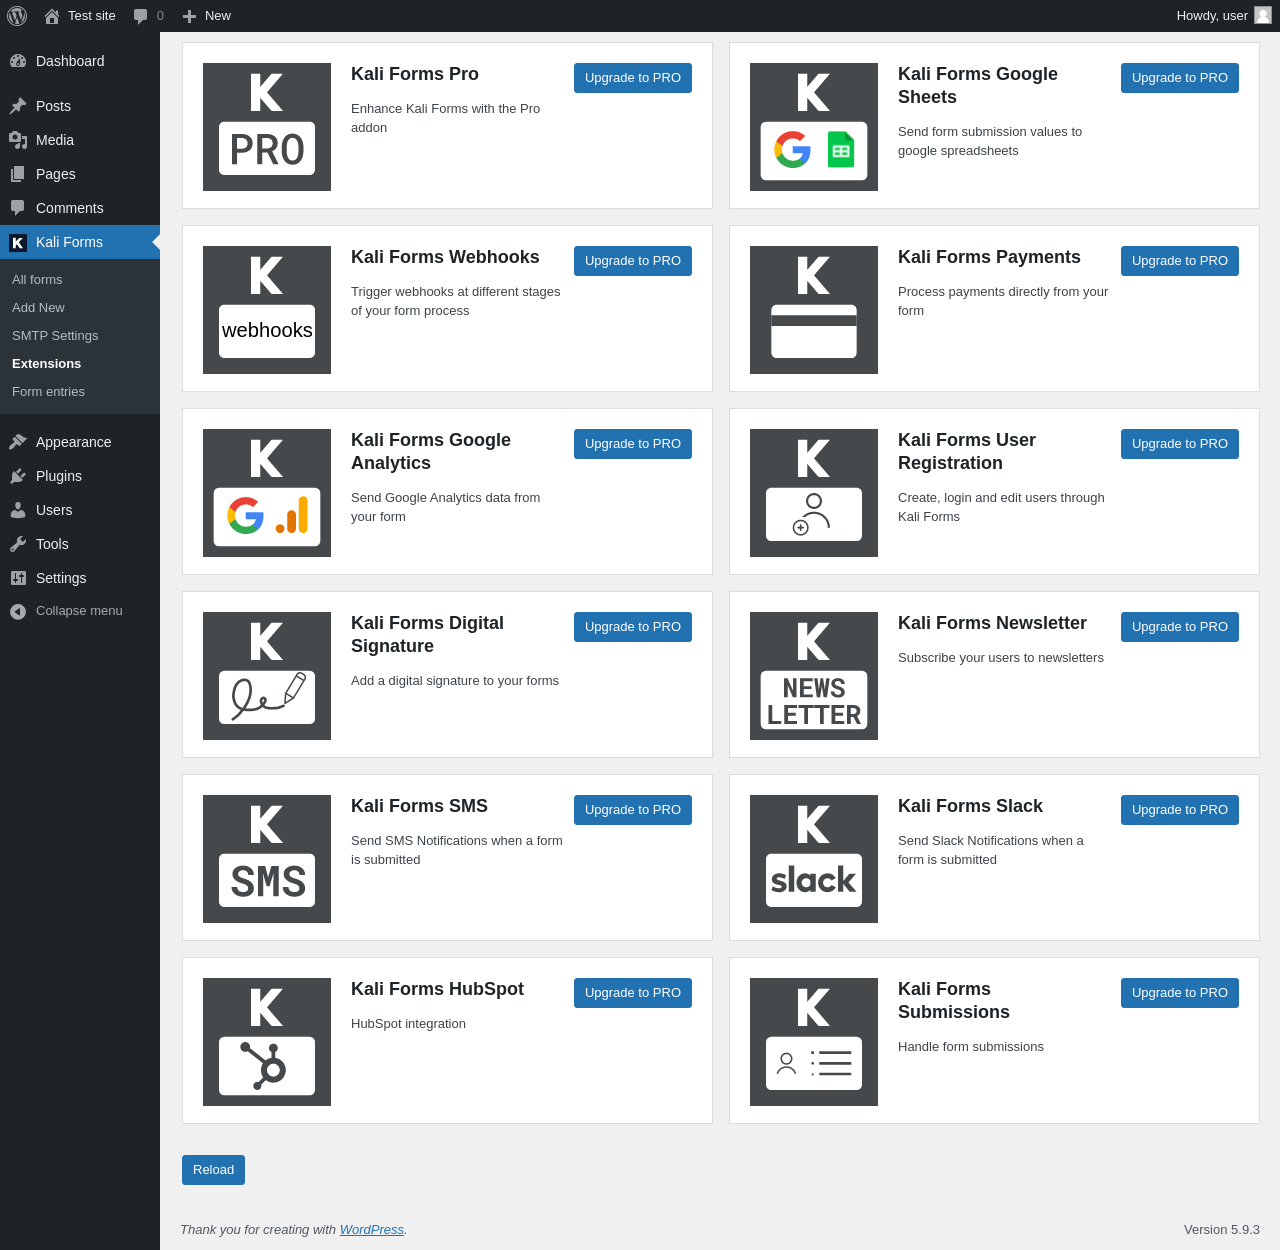The height and width of the screenshot is (1250, 1280).
Task: Click the Submissions extension thumbnail
Action: pyautogui.click(x=814, y=1042)
